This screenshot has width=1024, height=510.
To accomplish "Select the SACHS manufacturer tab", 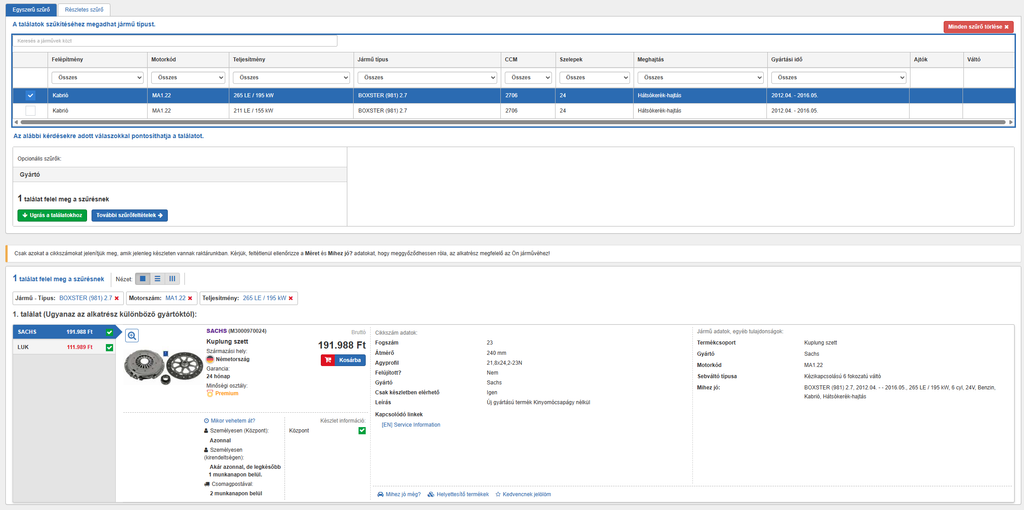I will [63, 332].
